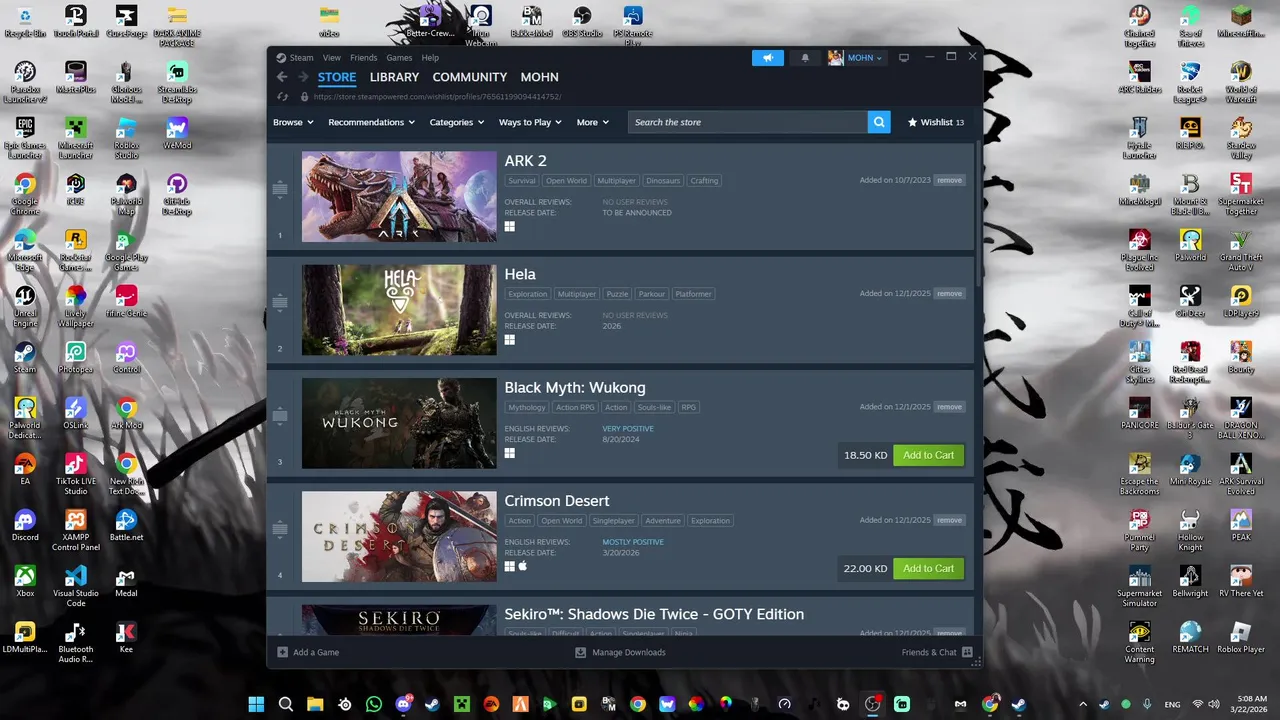Open the Help menu in Steam
The width and height of the screenshot is (1280, 720).
pyautogui.click(x=430, y=58)
